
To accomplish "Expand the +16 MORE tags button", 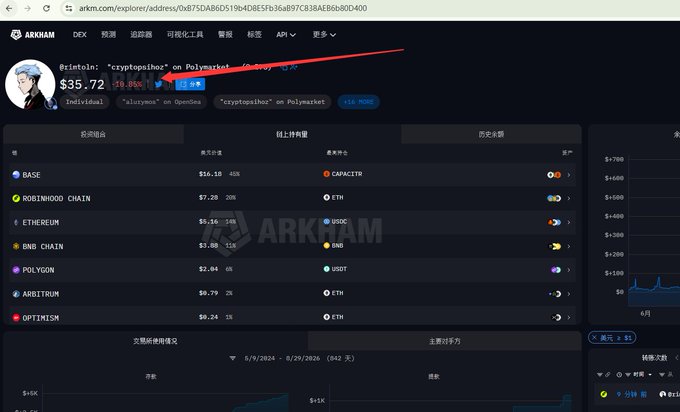I will [359, 102].
